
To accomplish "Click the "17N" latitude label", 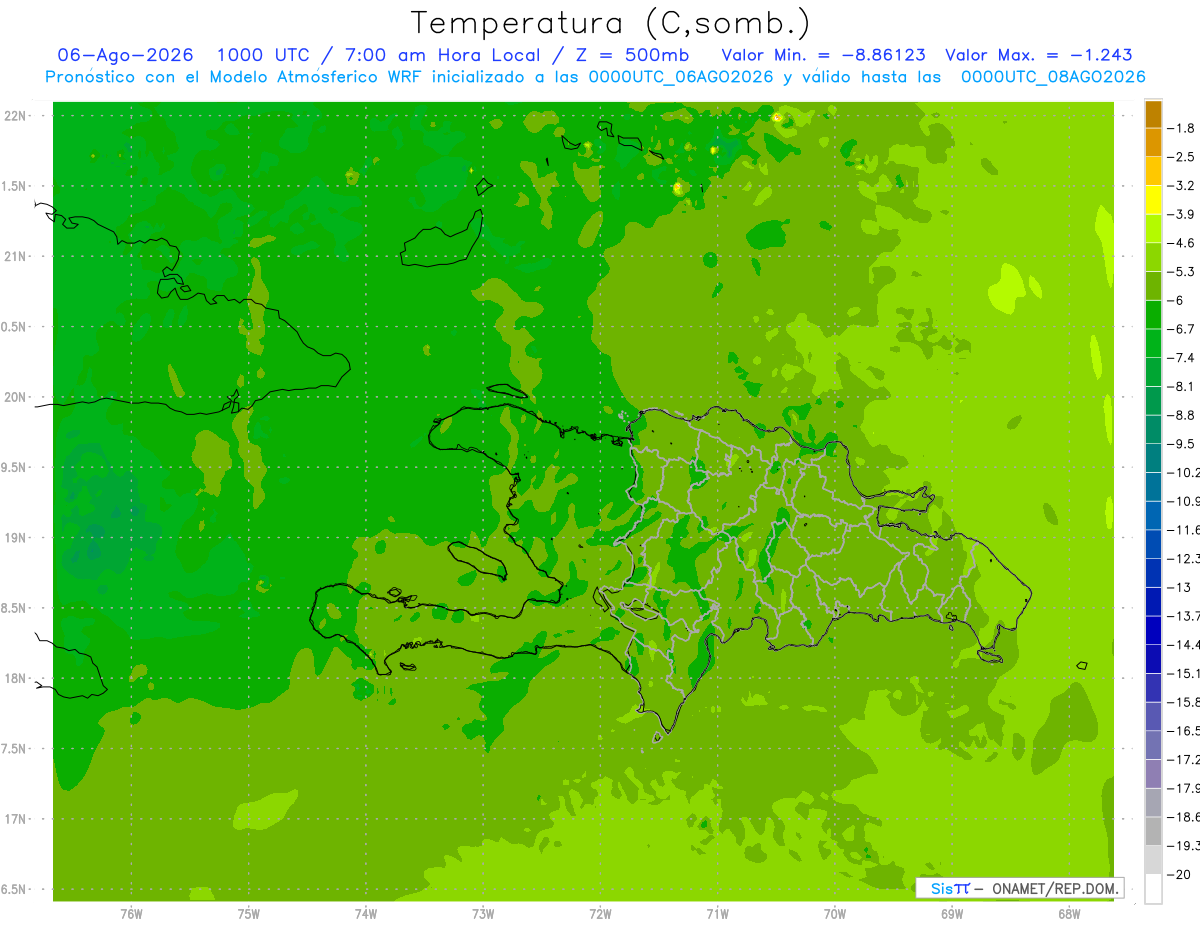I will point(16,819).
